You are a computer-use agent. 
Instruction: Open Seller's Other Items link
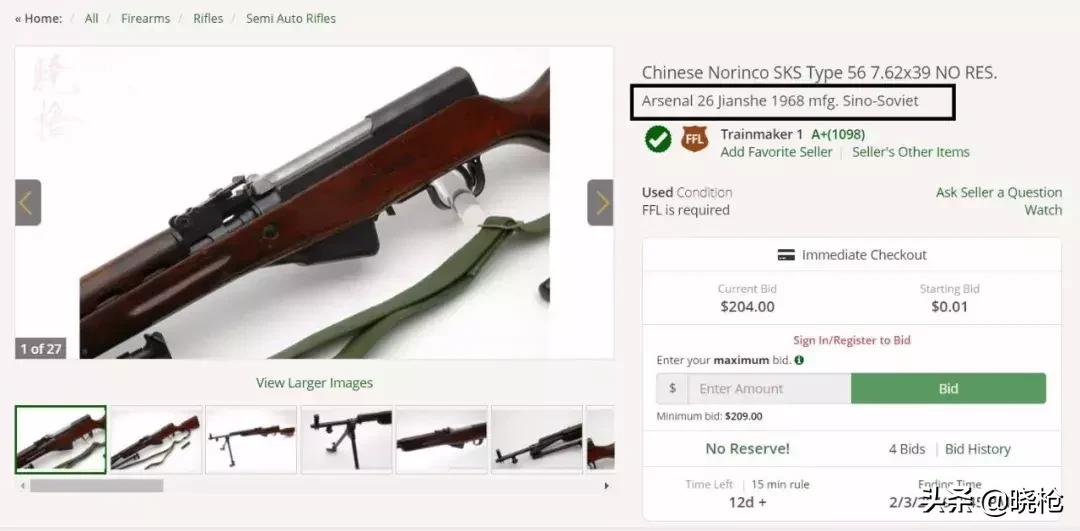911,152
